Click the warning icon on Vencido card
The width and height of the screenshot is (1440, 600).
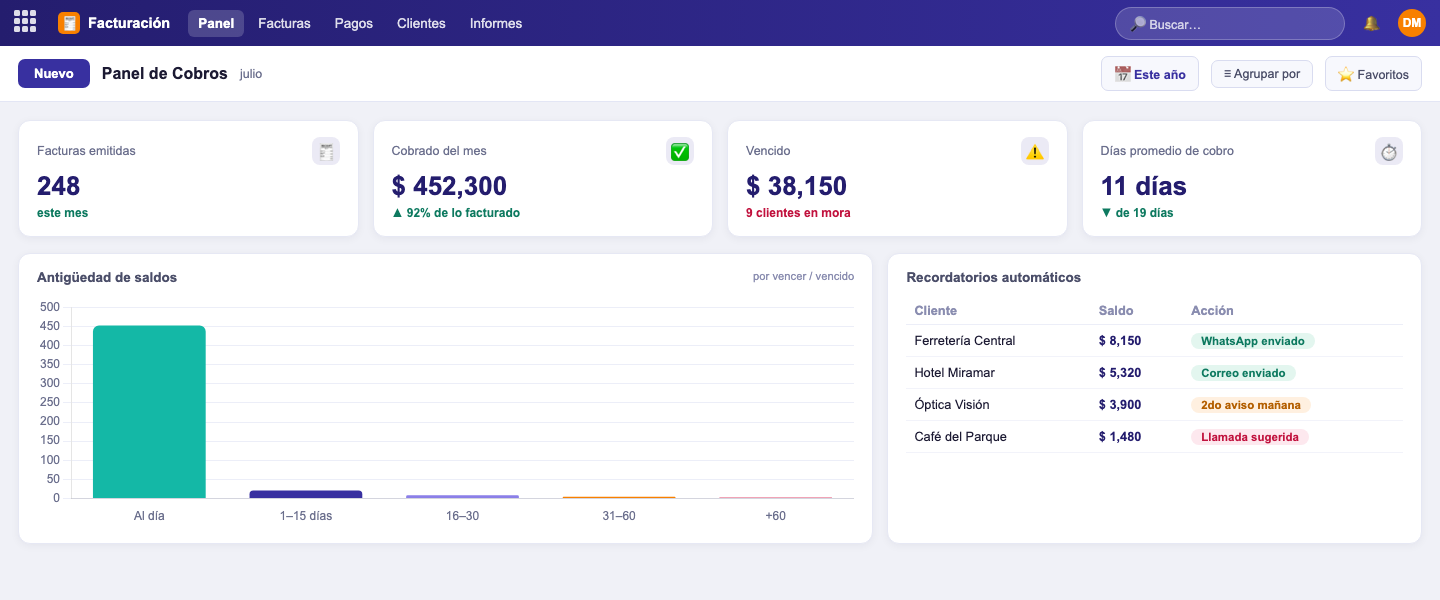tap(1035, 152)
